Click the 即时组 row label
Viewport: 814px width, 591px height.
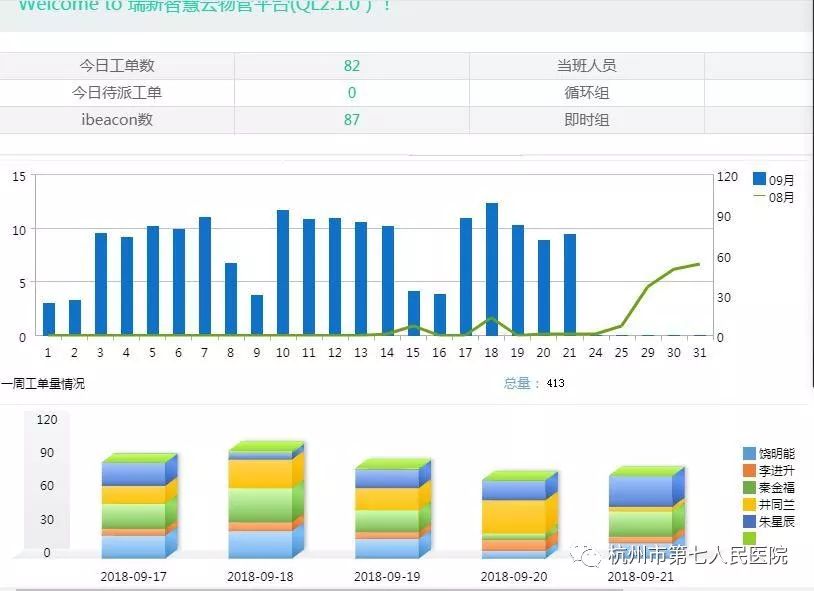pos(586,120)
